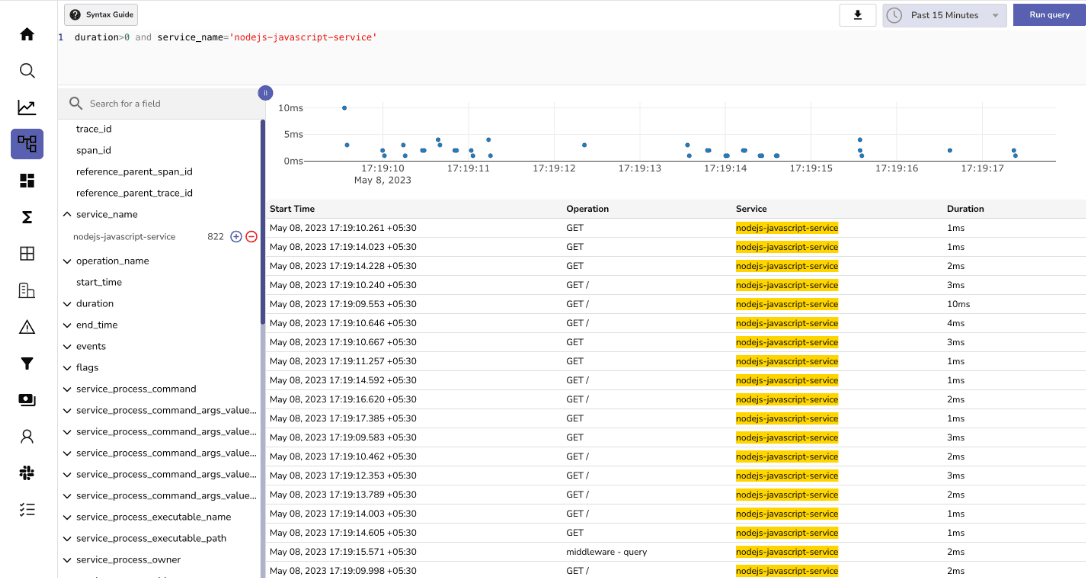Click the plus include icon for nodejs-javascript-service

tap(236, 237)
